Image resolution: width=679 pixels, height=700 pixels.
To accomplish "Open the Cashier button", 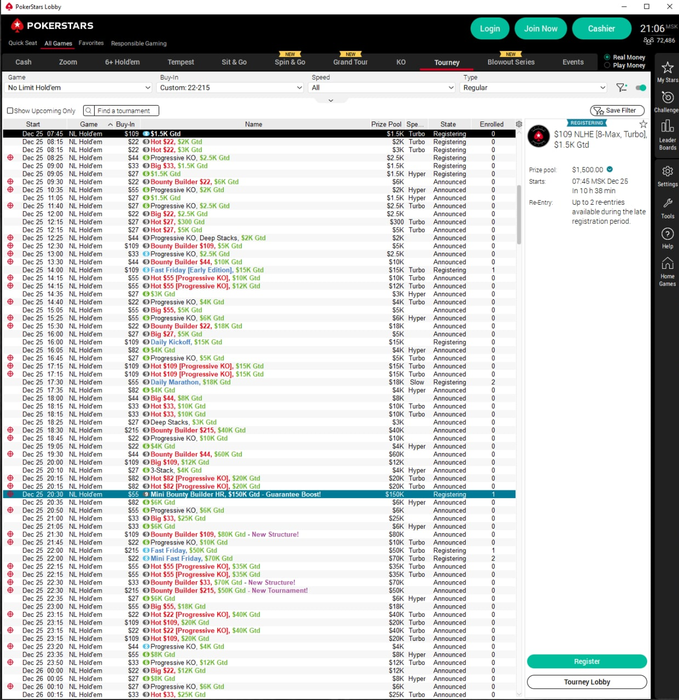I will click(601, 29).
